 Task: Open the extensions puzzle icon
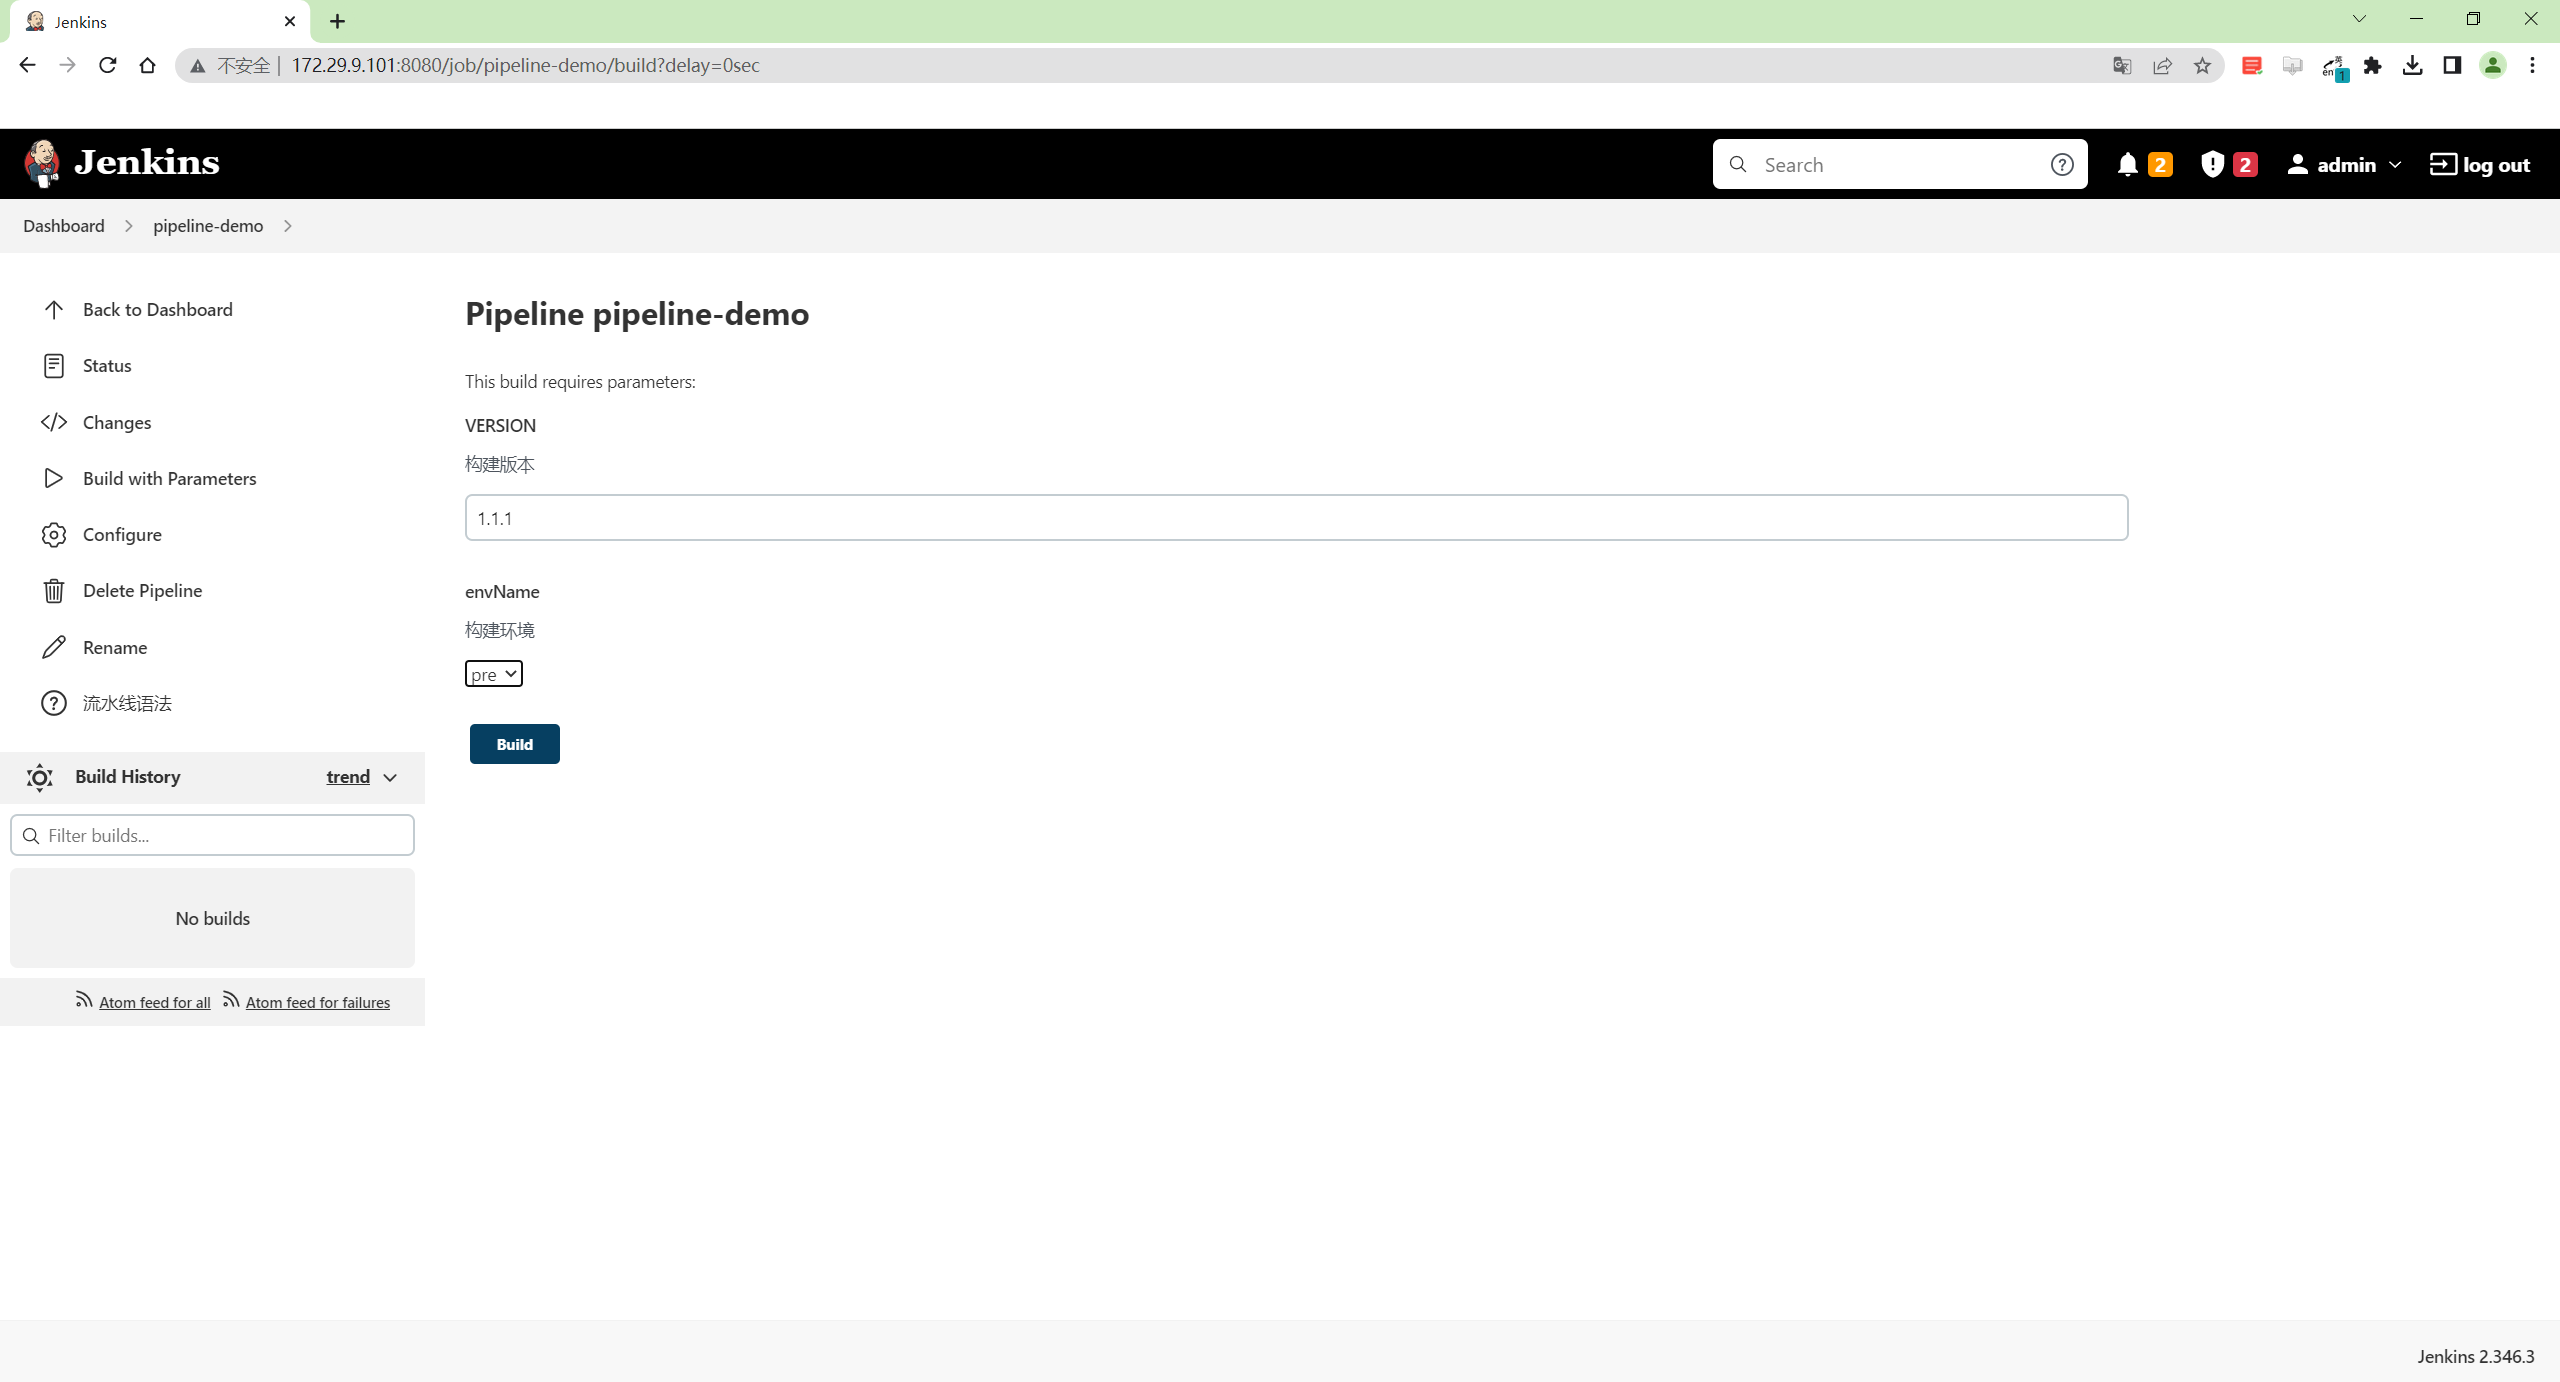pos(2372,66)
